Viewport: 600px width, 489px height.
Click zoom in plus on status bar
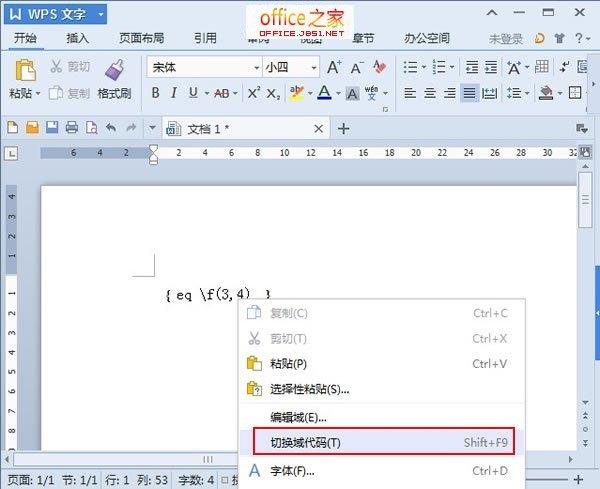[578, 479]
